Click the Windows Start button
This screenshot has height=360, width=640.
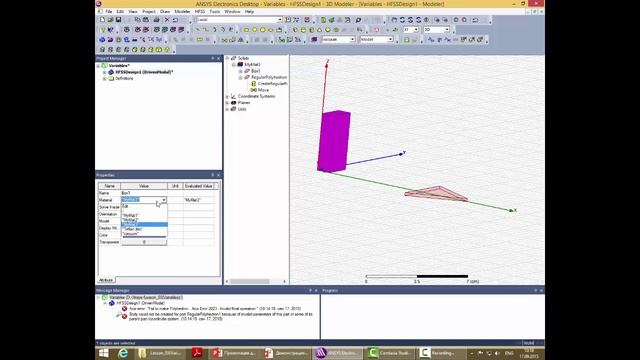pyautogui.click(x=104, y=353)
